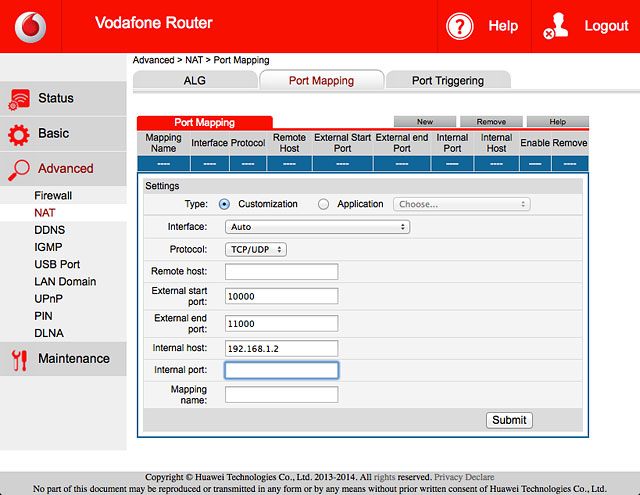Open the Basic menu section
Viewport: 640px width, 495px height.
(x=63, y=134)
